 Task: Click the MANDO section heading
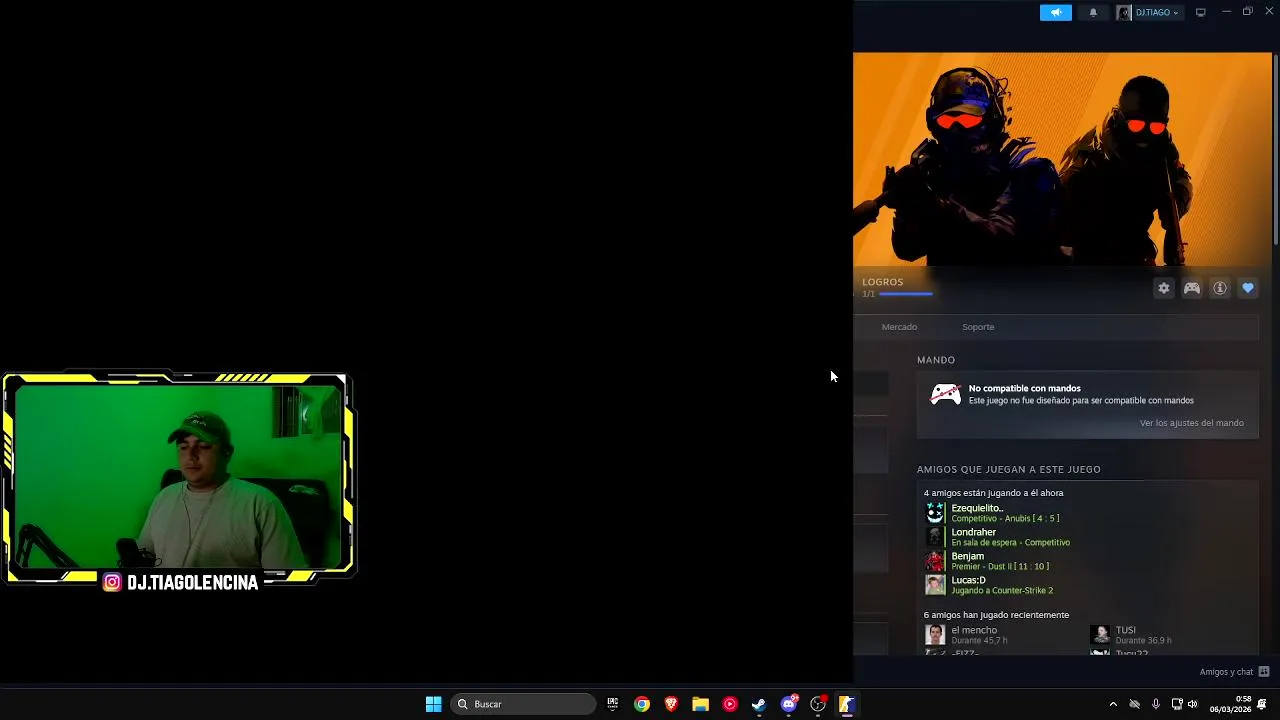click(936, 360)
